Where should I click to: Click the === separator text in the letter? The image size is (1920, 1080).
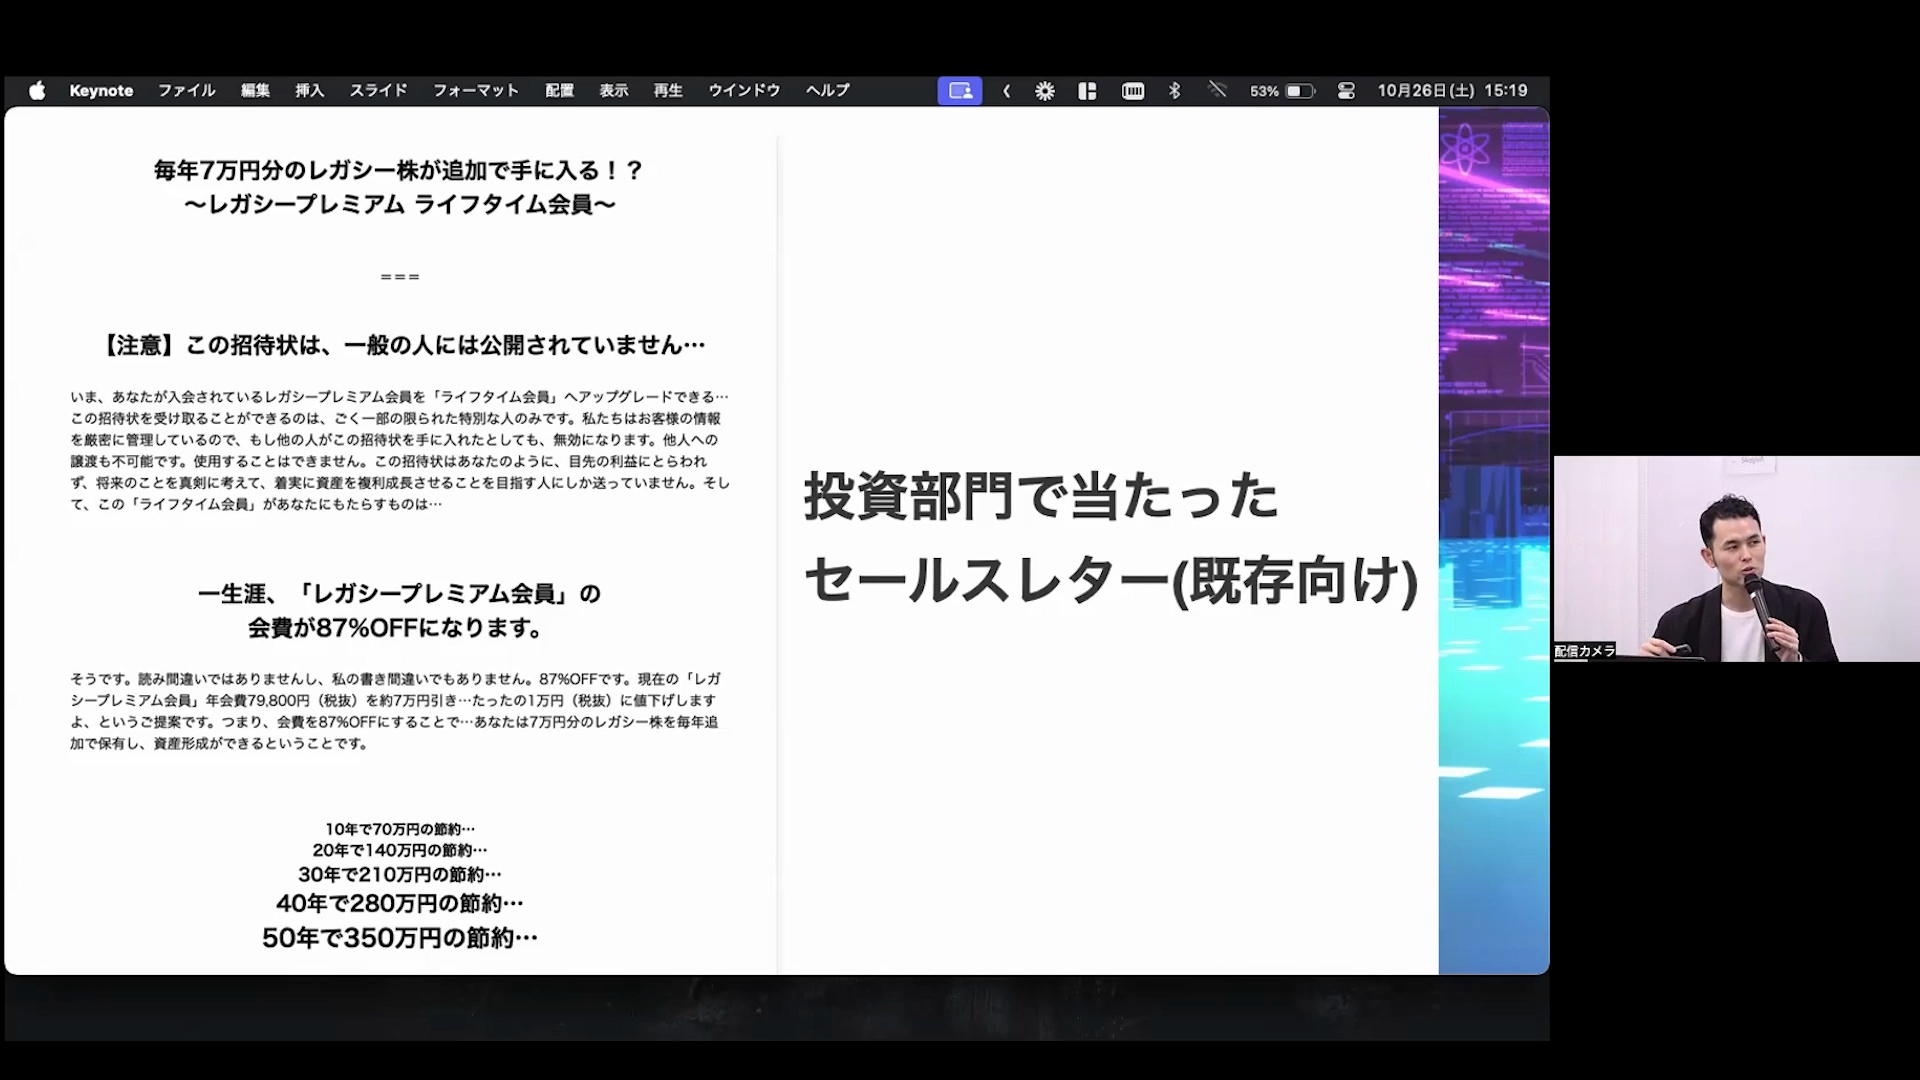(x=400, y=277)
